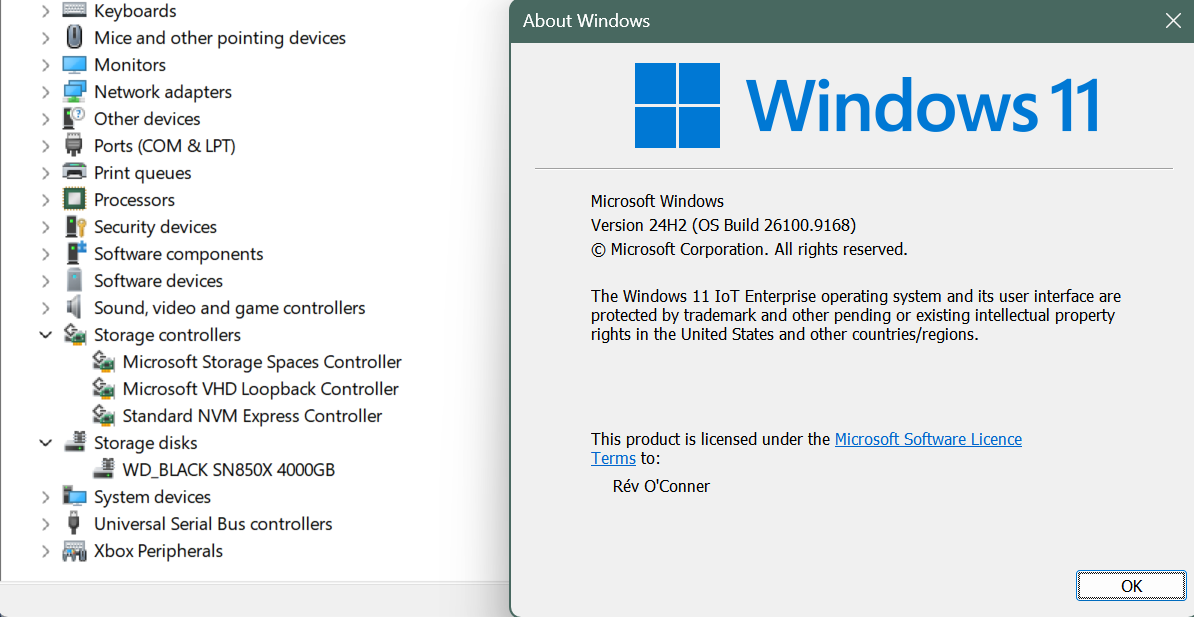1194x617 pixels.
Task: Select the Keyboards category icon
Action: click(x=74, y=11)
